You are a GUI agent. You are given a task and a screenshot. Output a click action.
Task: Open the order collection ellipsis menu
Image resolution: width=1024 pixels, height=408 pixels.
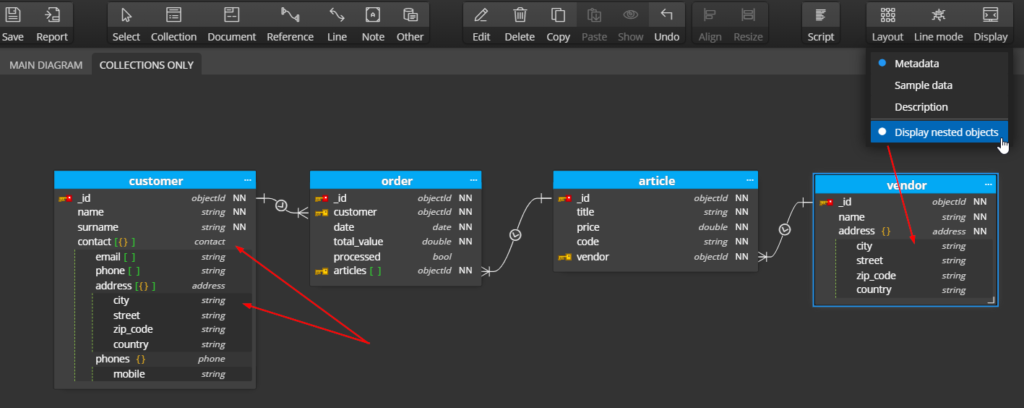pyautogui.click(x=473, y=180)
